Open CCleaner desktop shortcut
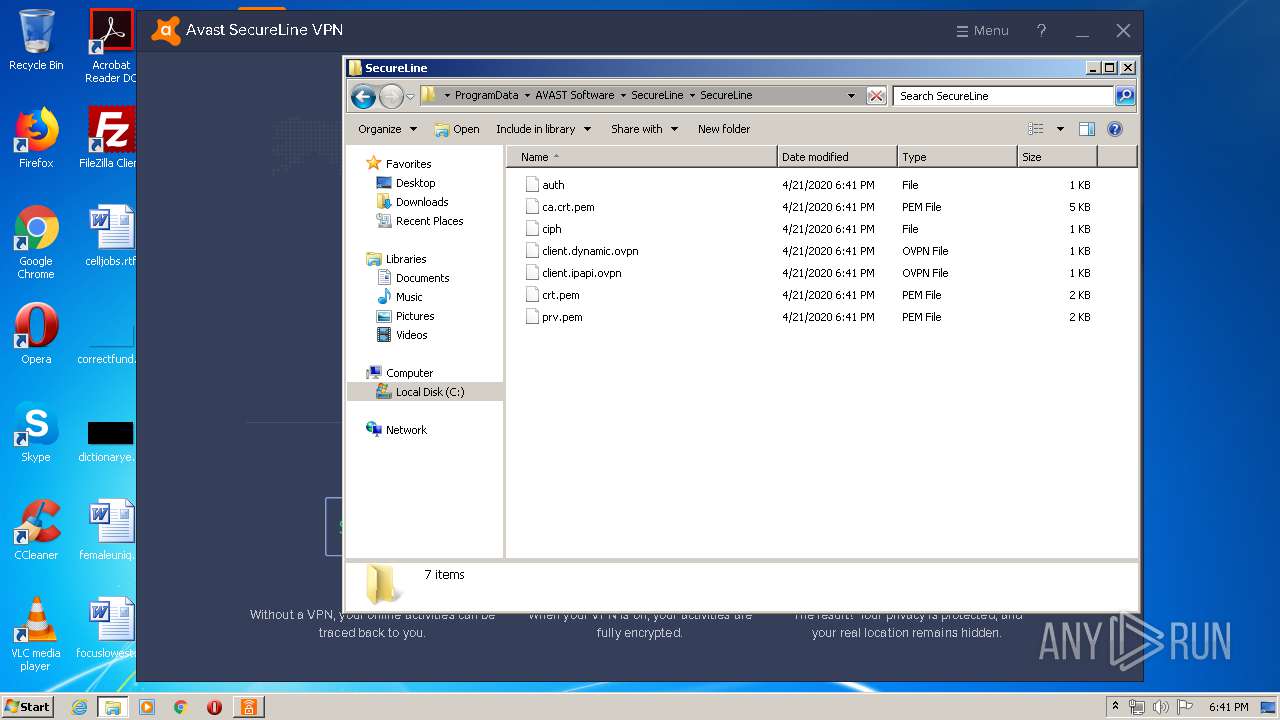The image size is (1280, 720). pos(36,530)
